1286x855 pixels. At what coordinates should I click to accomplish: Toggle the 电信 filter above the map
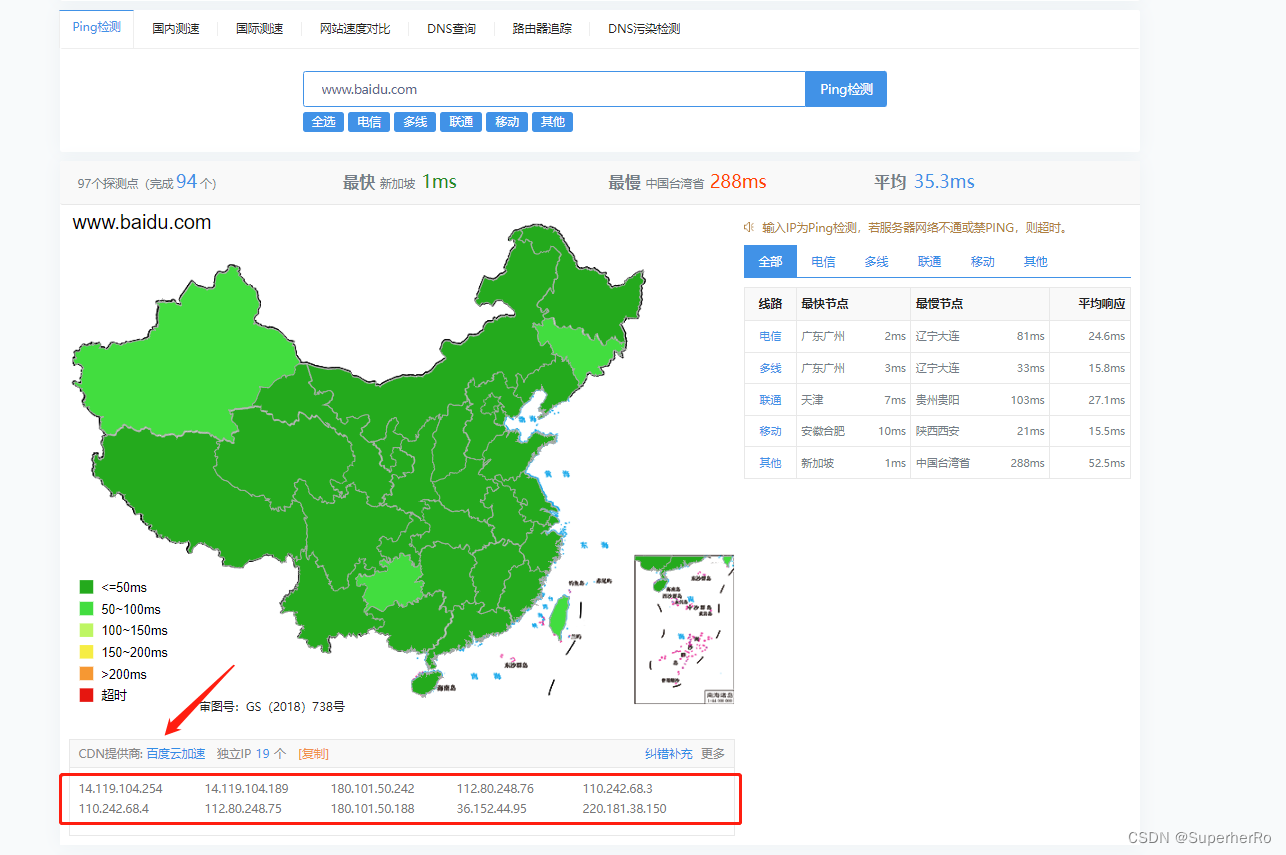pyautogui.click(x=369, y=121)
